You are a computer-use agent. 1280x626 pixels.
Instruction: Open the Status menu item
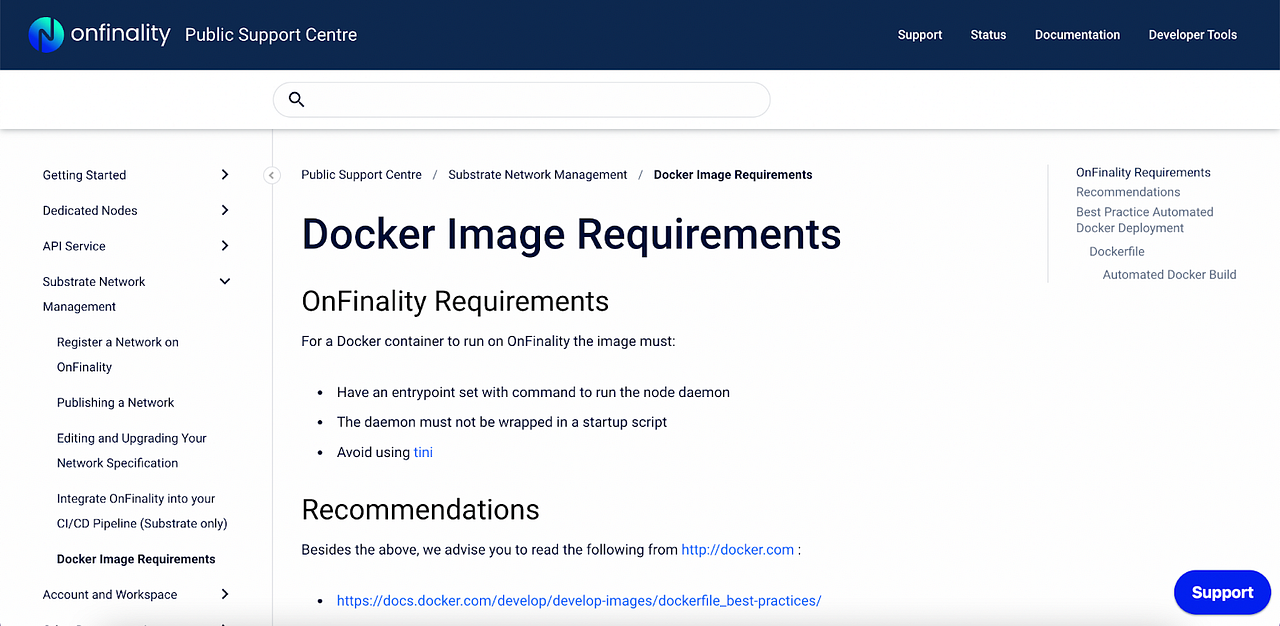tap(988, 35)
